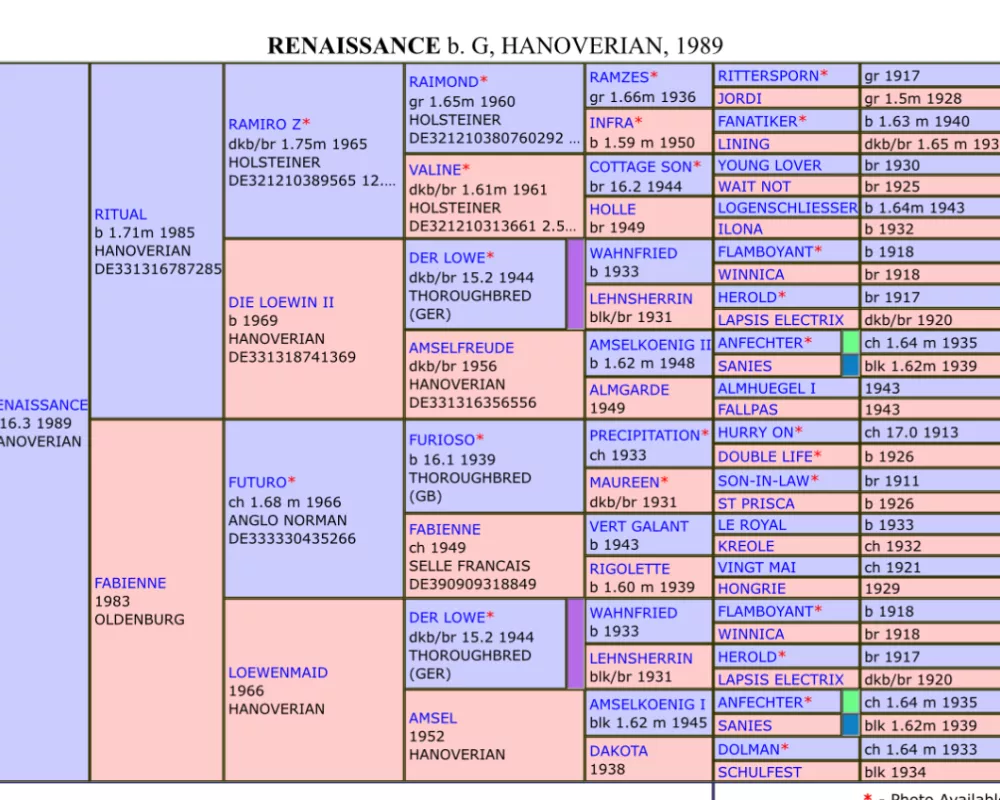Click the ALMGARDE link

628,390
